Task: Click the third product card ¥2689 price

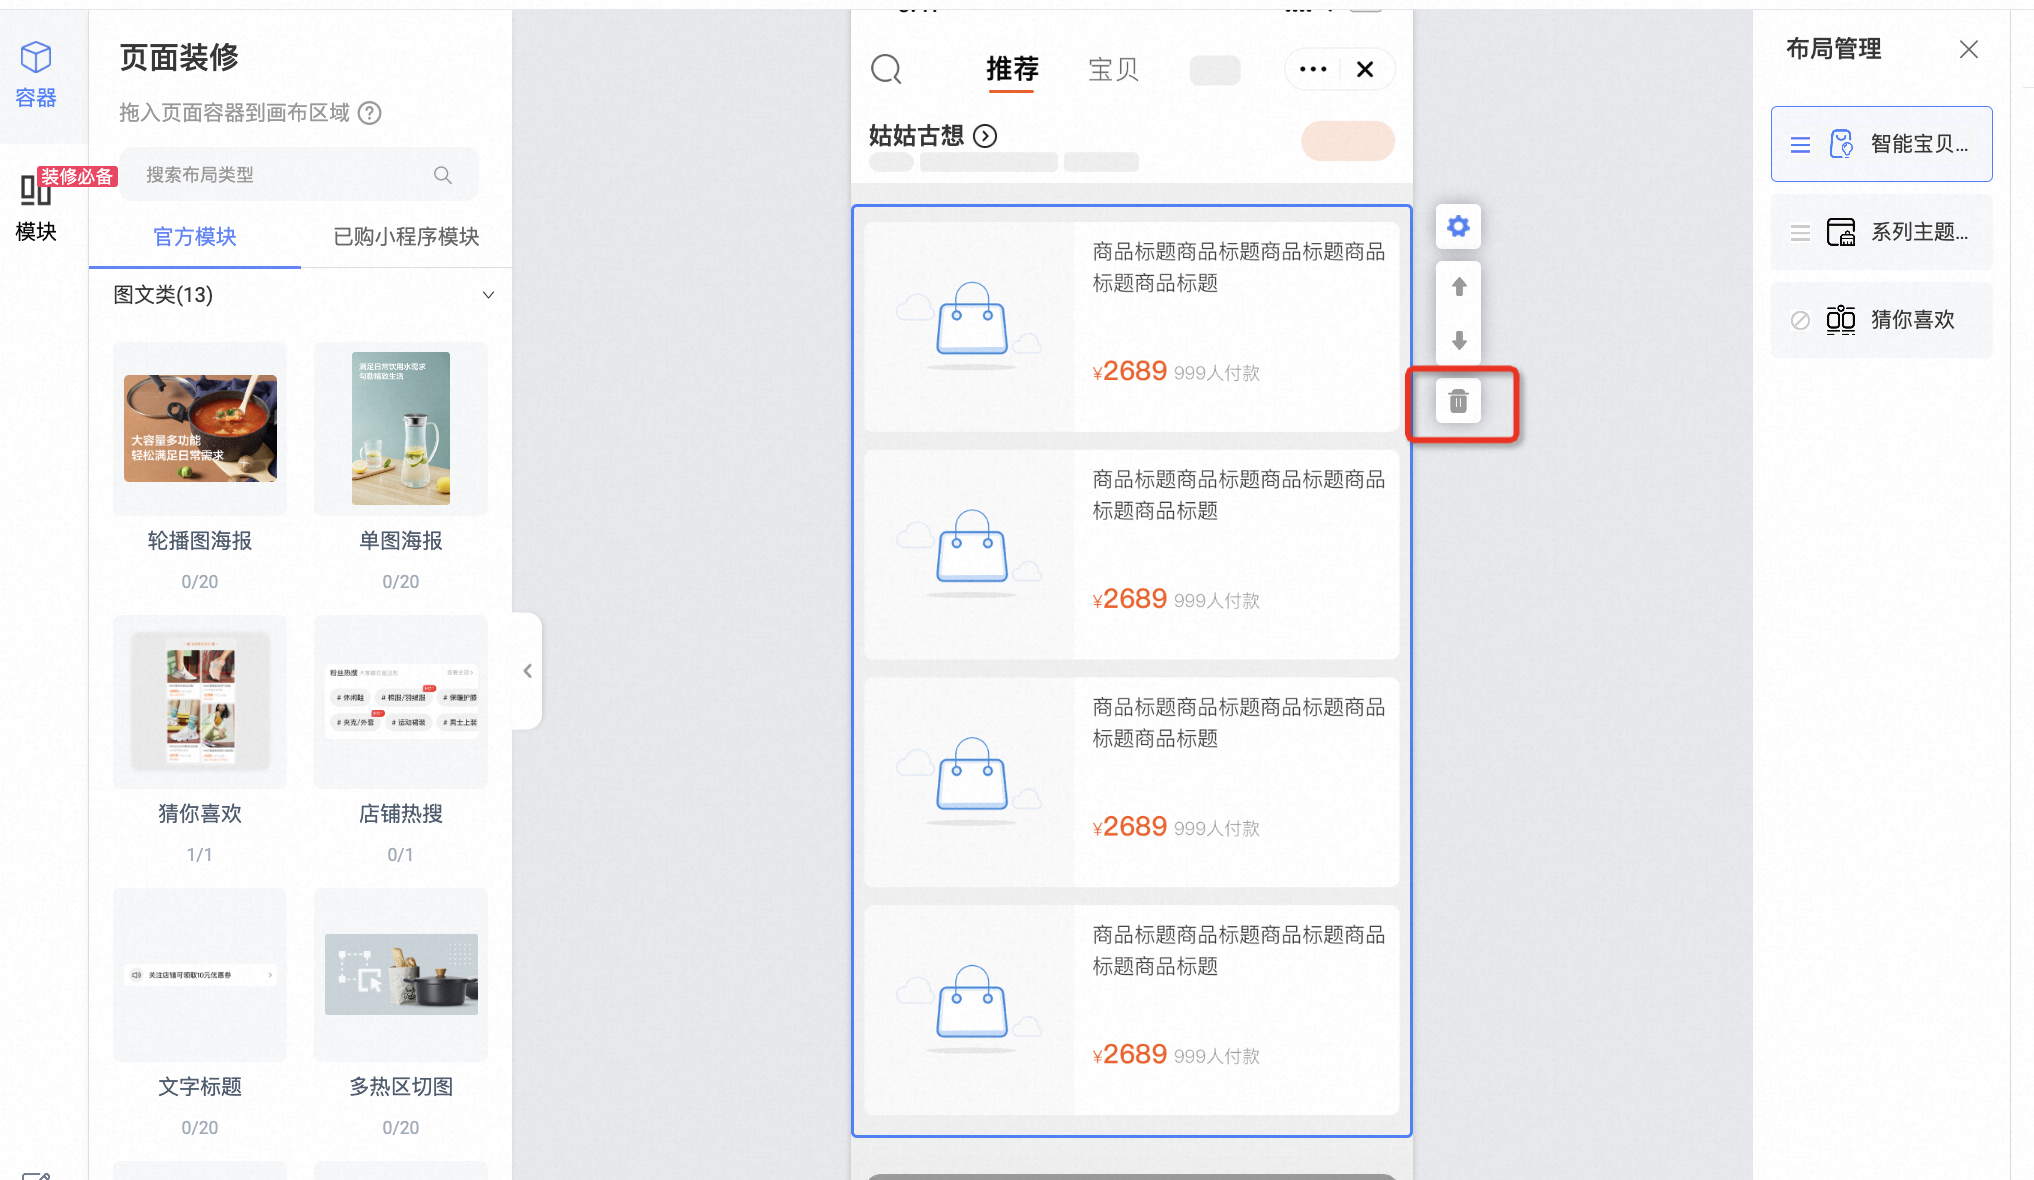Action: [1130, 826]
